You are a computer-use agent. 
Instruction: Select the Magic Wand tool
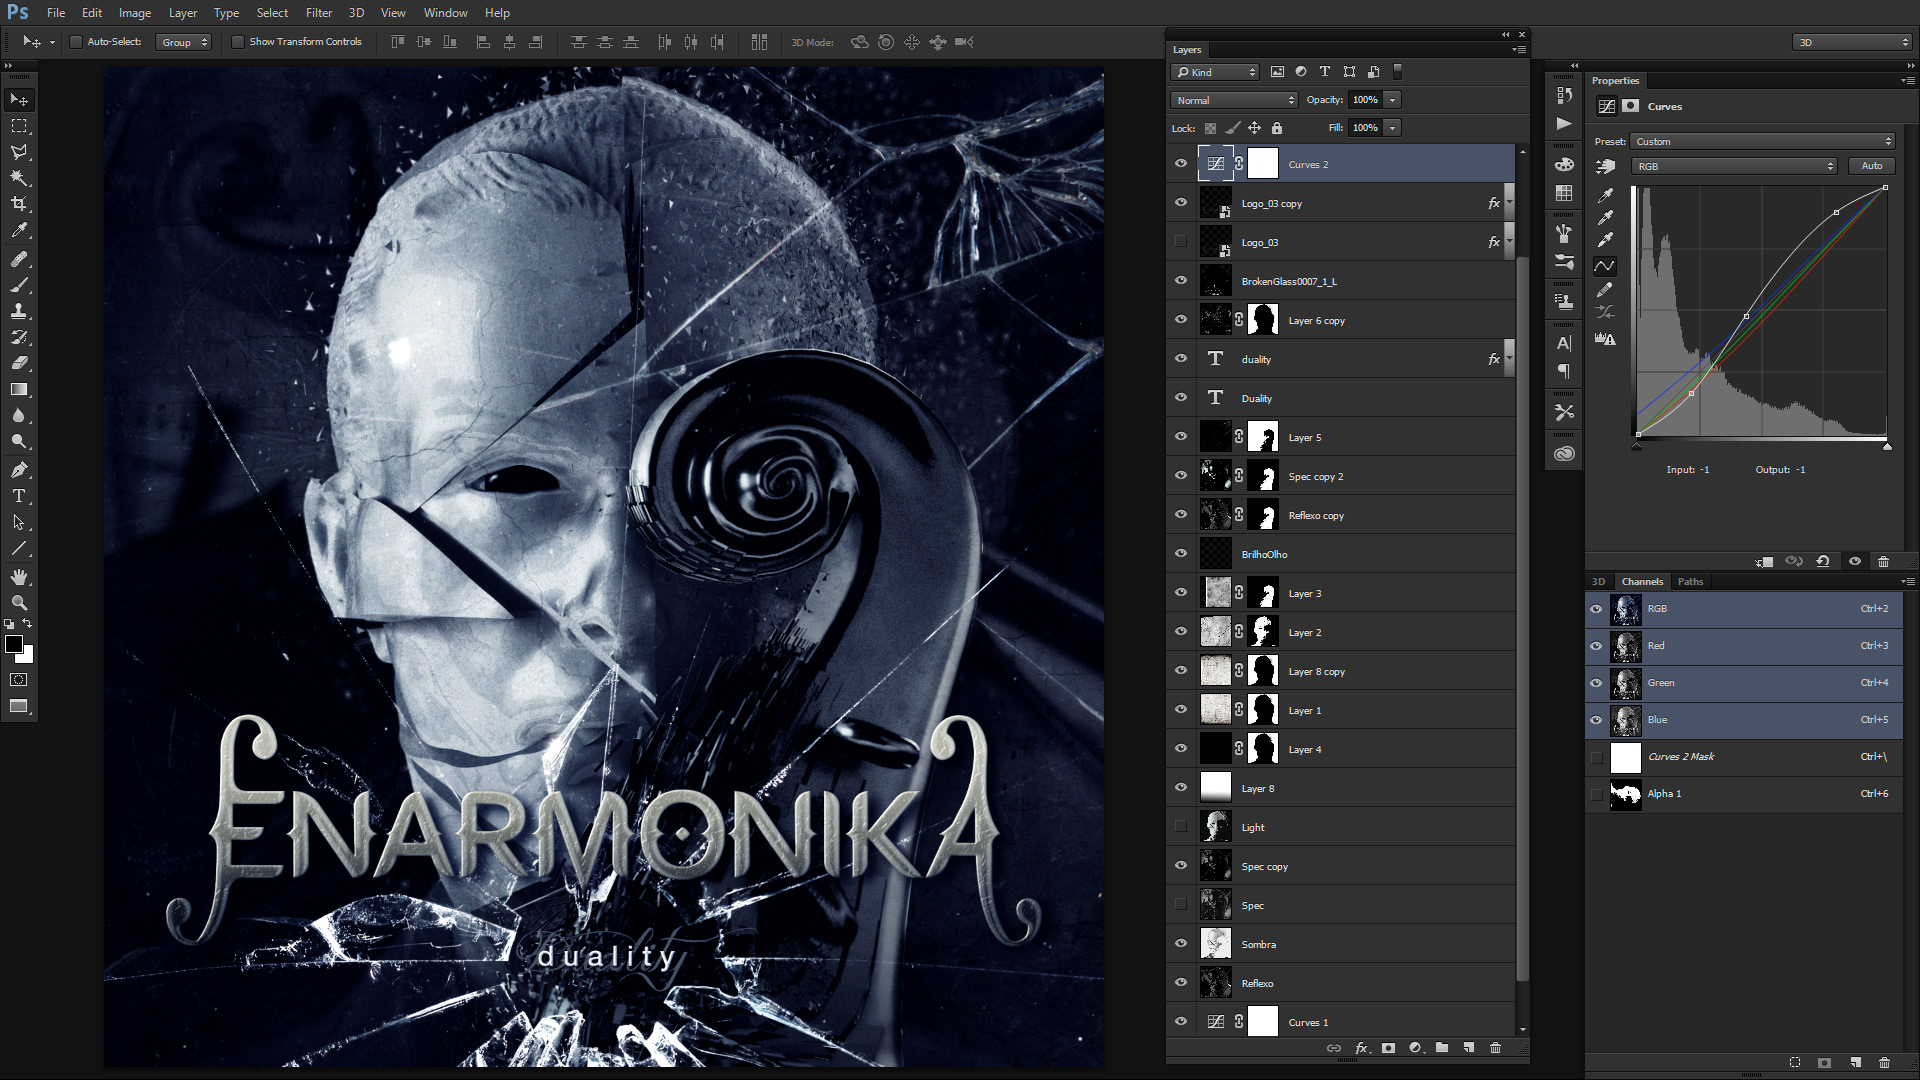[x=19, y=178]
